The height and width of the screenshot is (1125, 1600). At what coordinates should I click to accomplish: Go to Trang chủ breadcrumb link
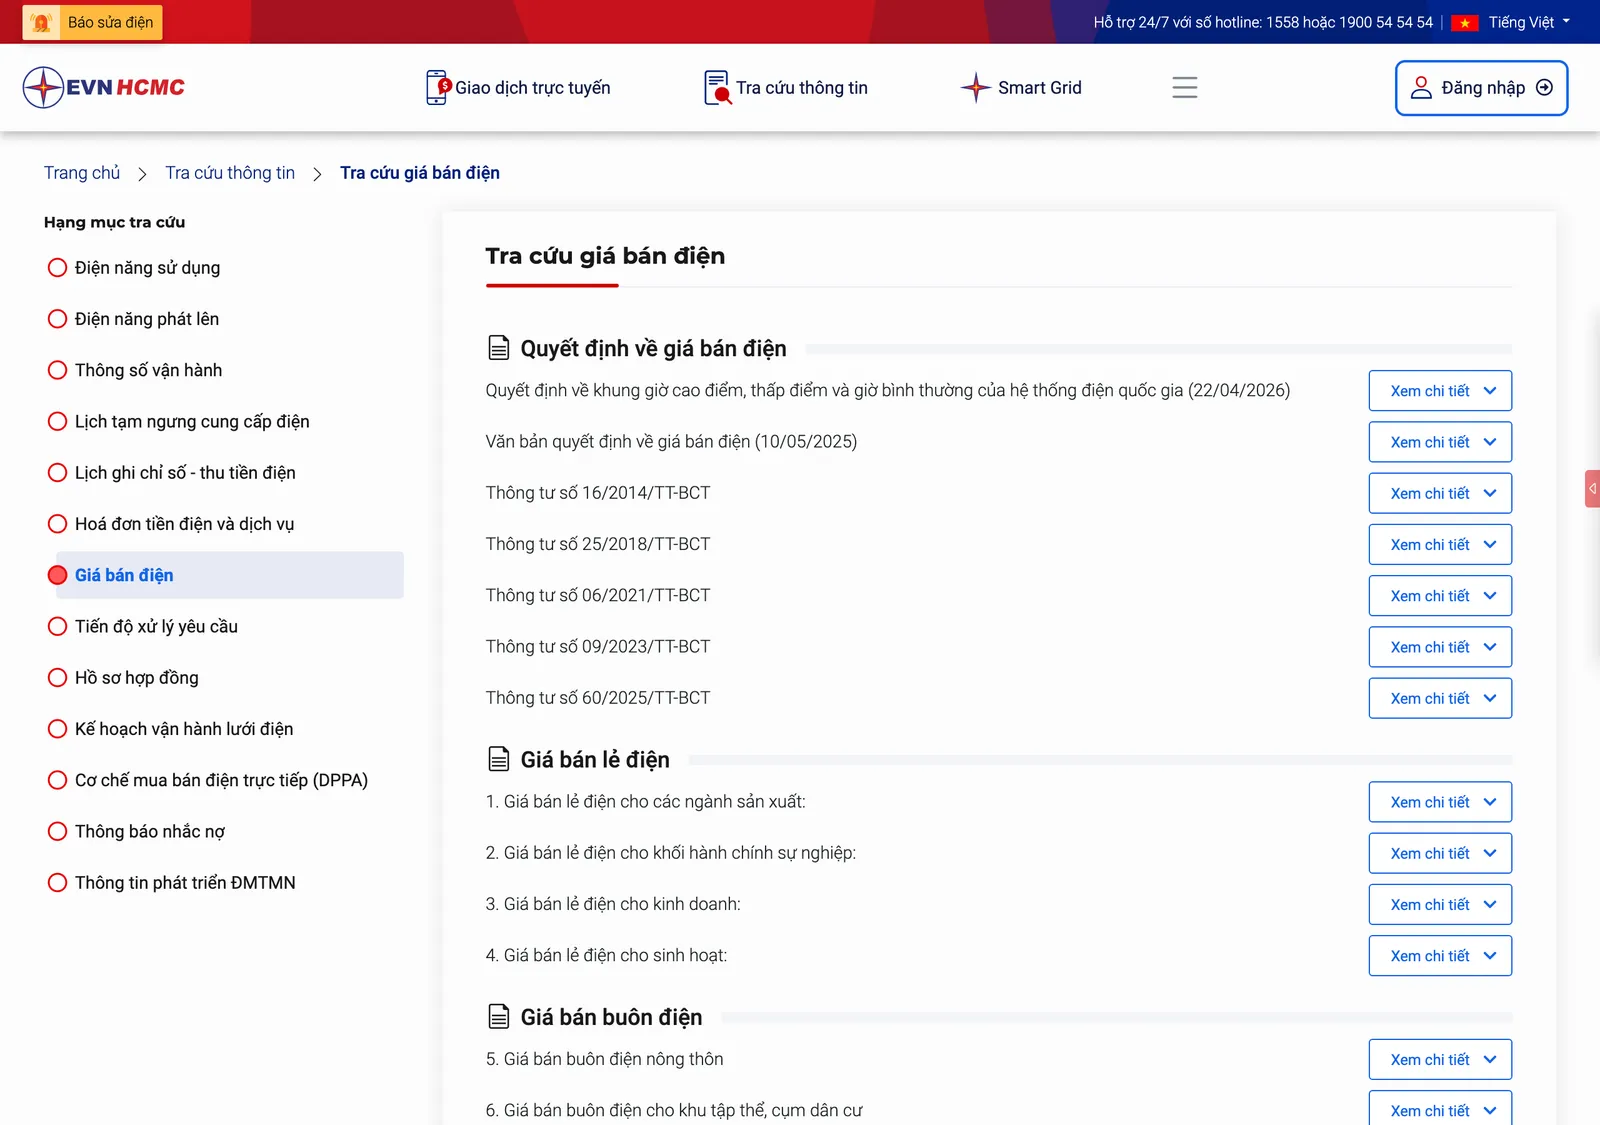(82, 173)
